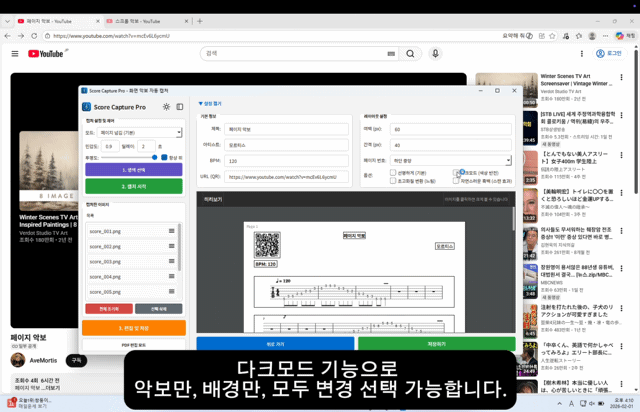Select the 페이지 악보 browser tab
The width and height of the screenshot is (640, 412).
[50, 20]
